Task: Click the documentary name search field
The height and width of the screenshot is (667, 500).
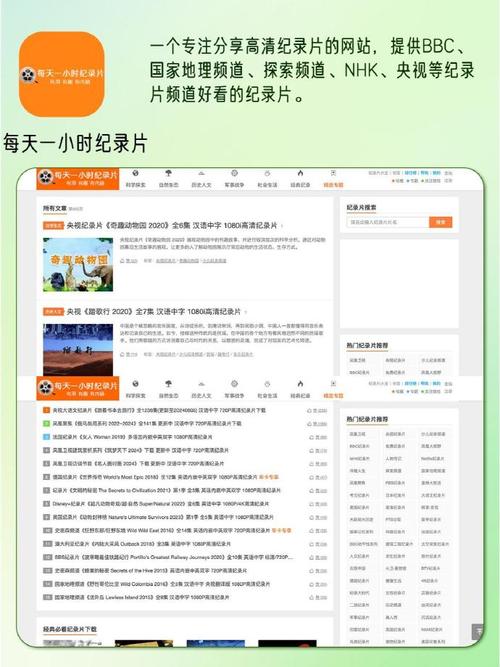Action: (x=388, y=222)
